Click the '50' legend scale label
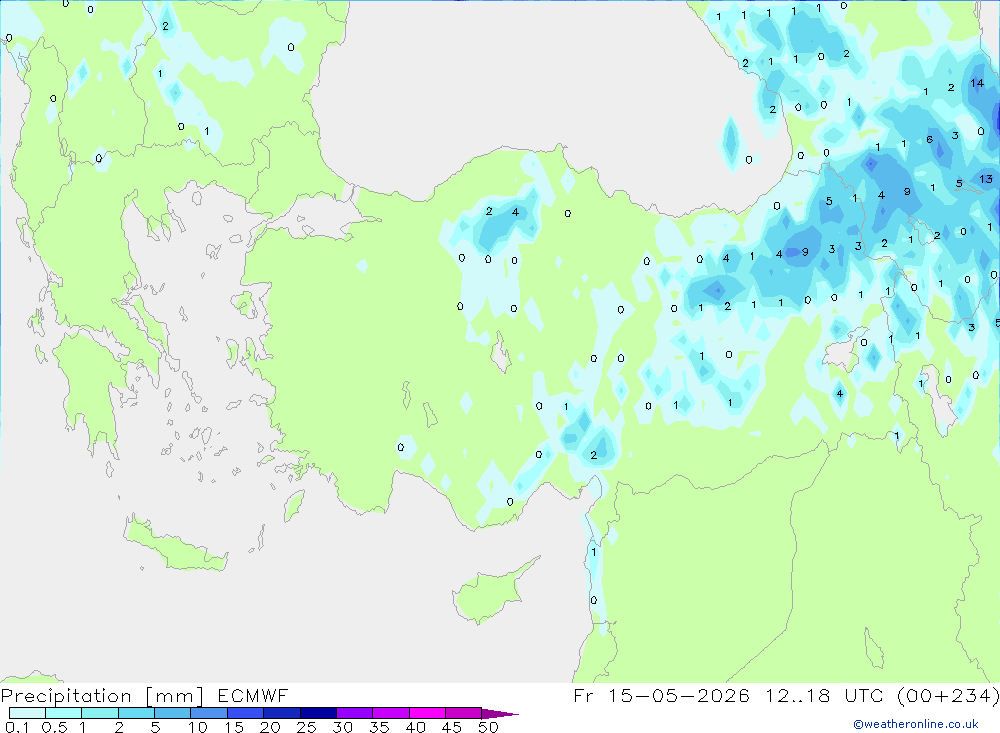 coord(488,727)
